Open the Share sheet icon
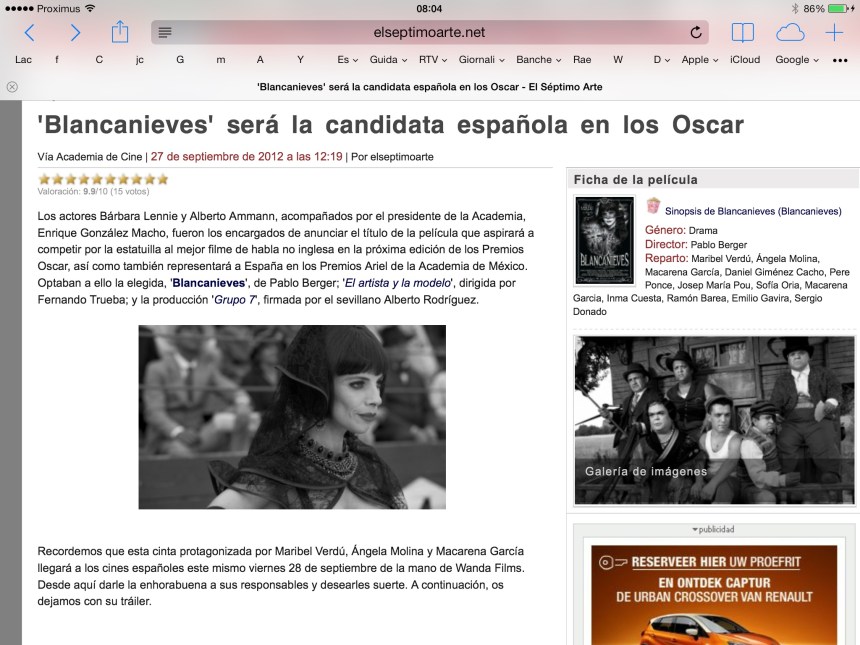Screen dimensions: 860x645 [x=120, y=32]
